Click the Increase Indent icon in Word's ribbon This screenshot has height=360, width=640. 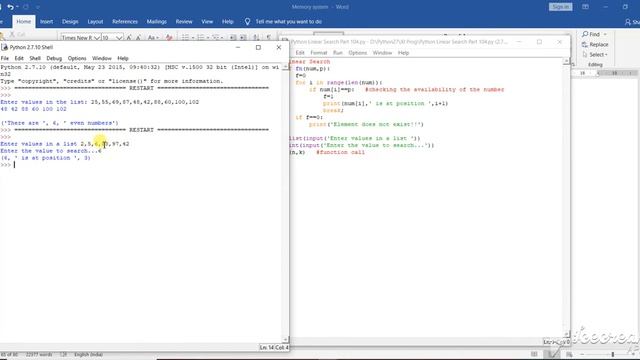point(243,38)
